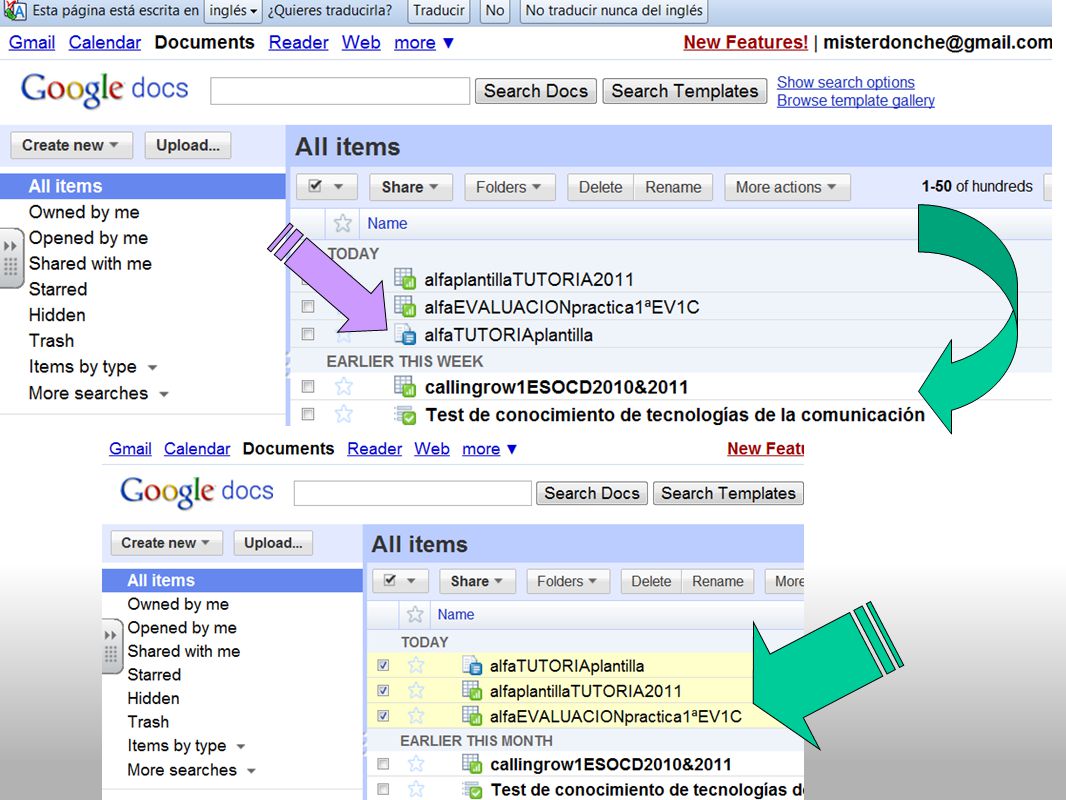Select Hidden in the lower sidebar
The image size is (1066, 800).
tap(154, 698)
